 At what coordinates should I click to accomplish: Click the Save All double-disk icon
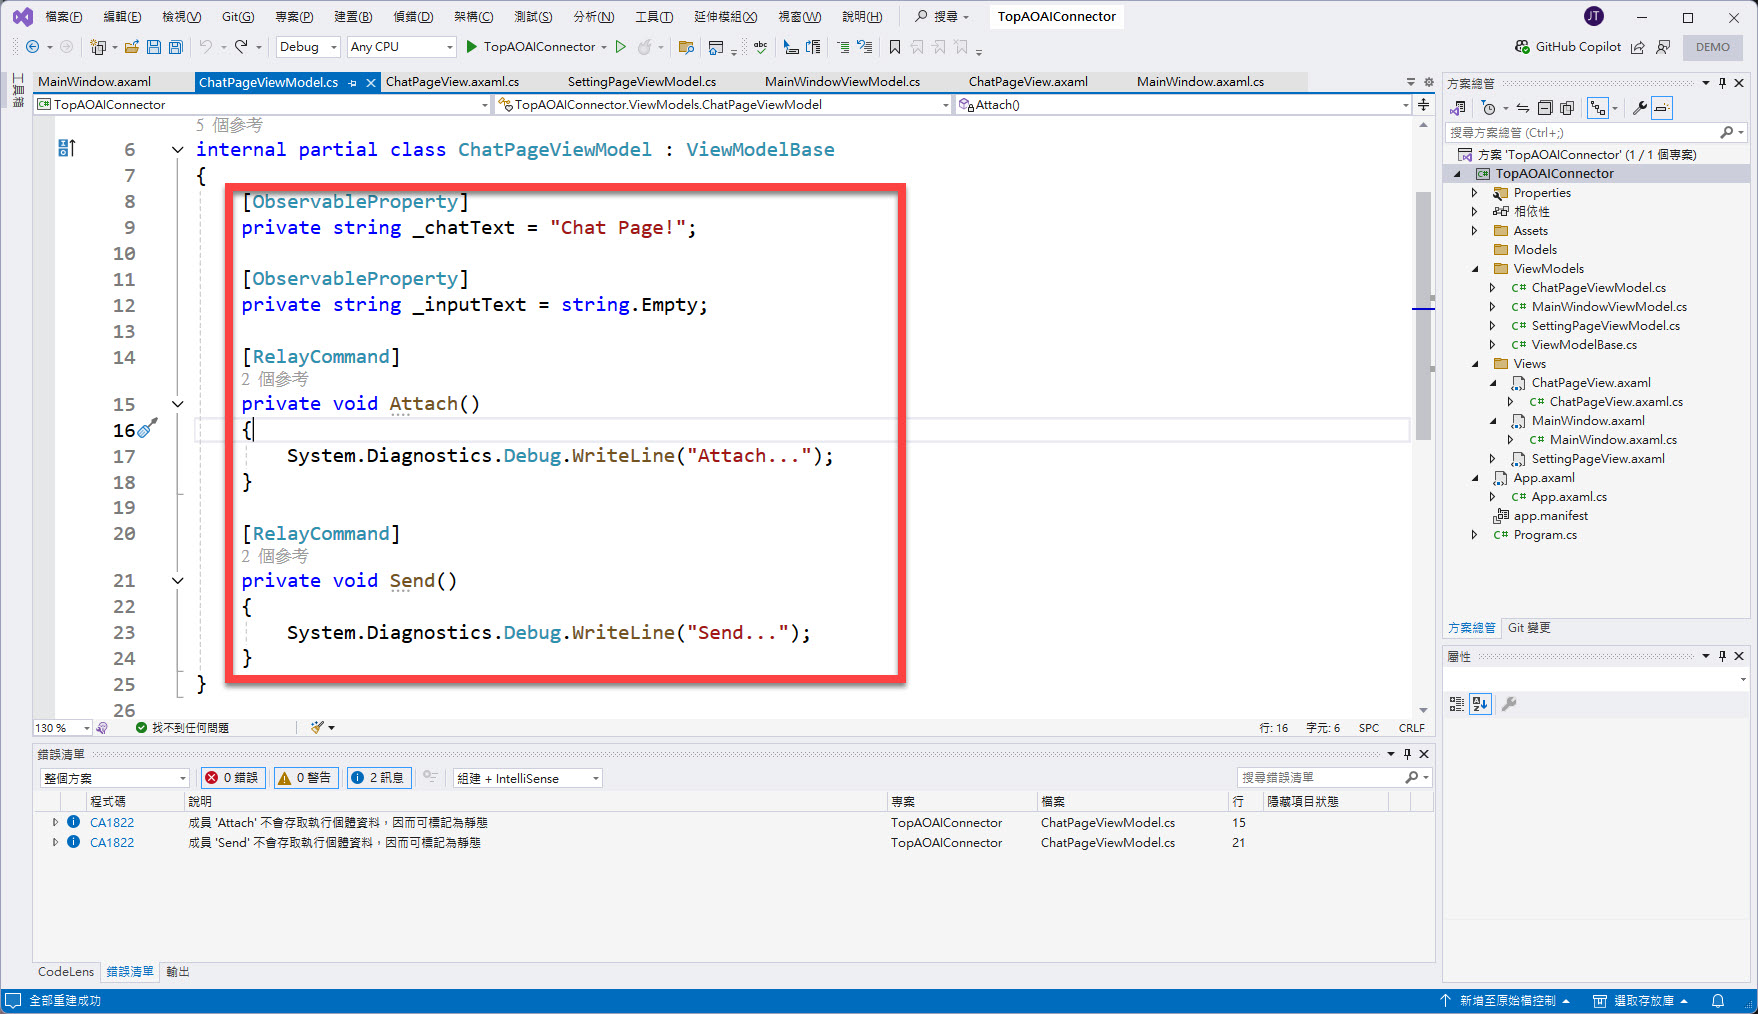tap(176, 47)
